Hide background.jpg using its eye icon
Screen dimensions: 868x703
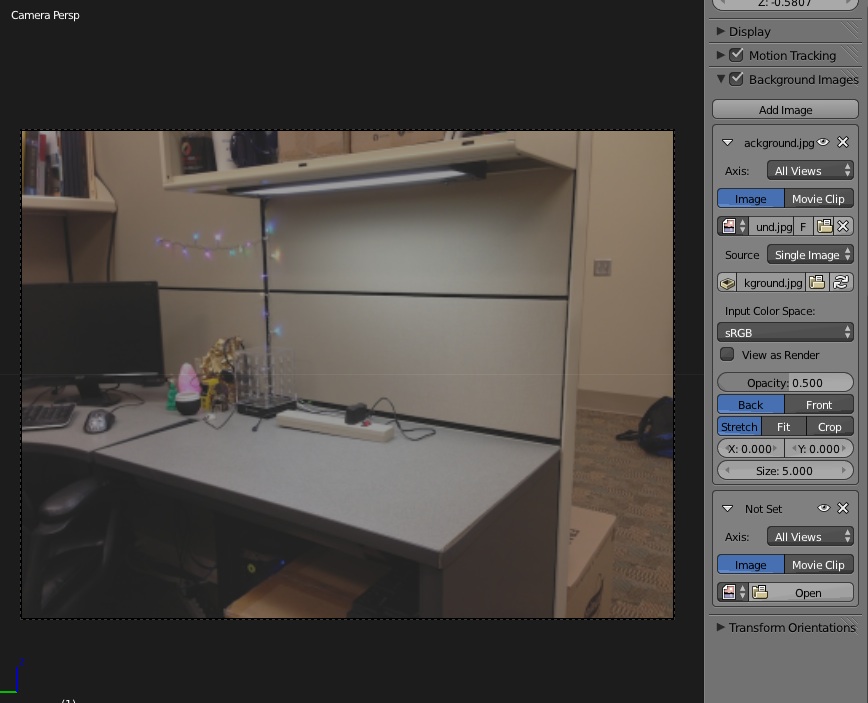pos(824,143)
